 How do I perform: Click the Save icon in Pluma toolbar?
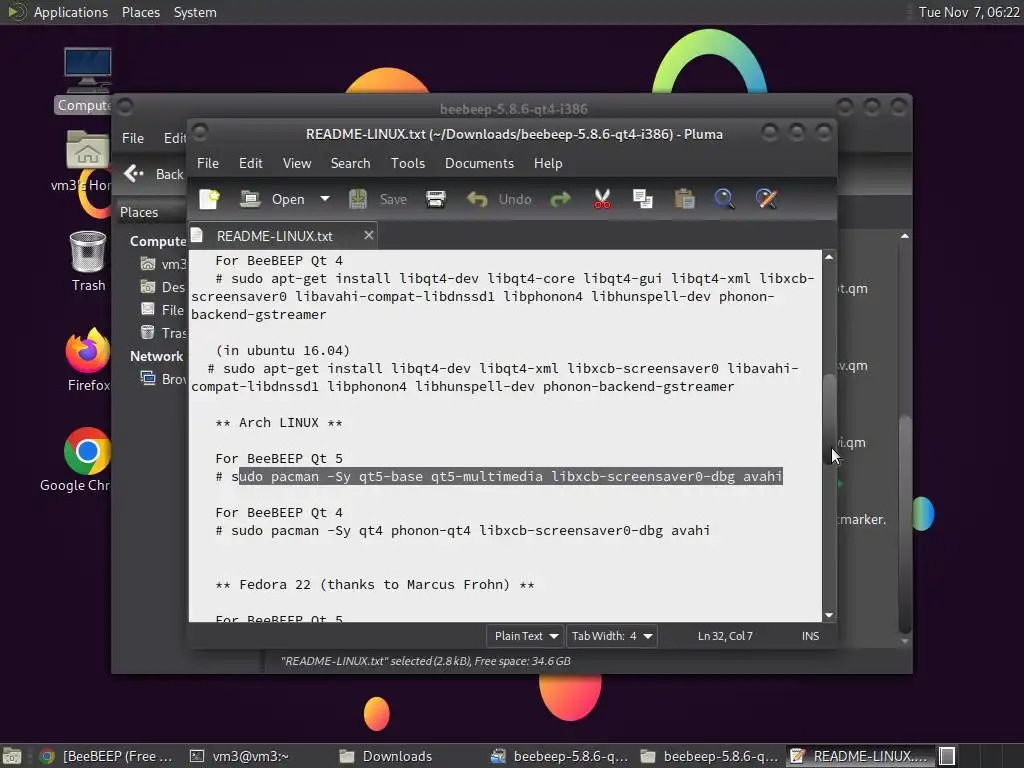point(357,199)
